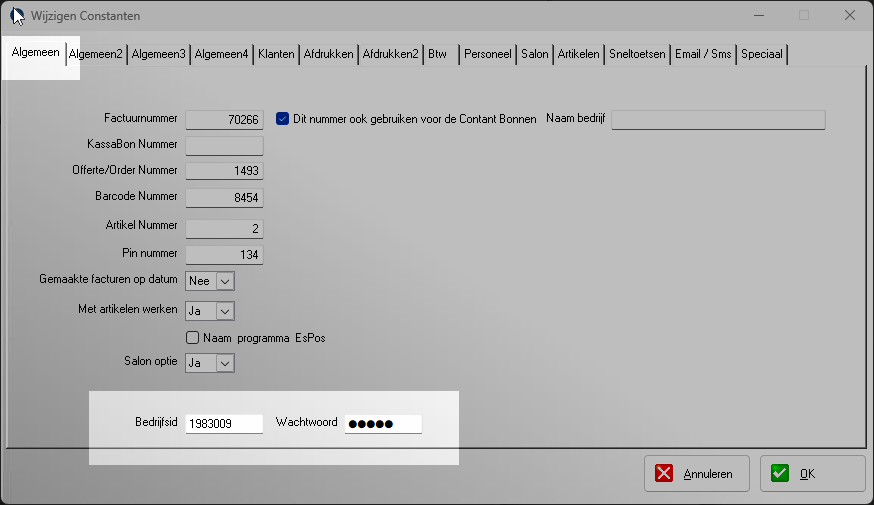Image resolution: width=874 pixels, height=505 pixels.
Task: Select the Email / Sms tab
Action: point(703,55)
